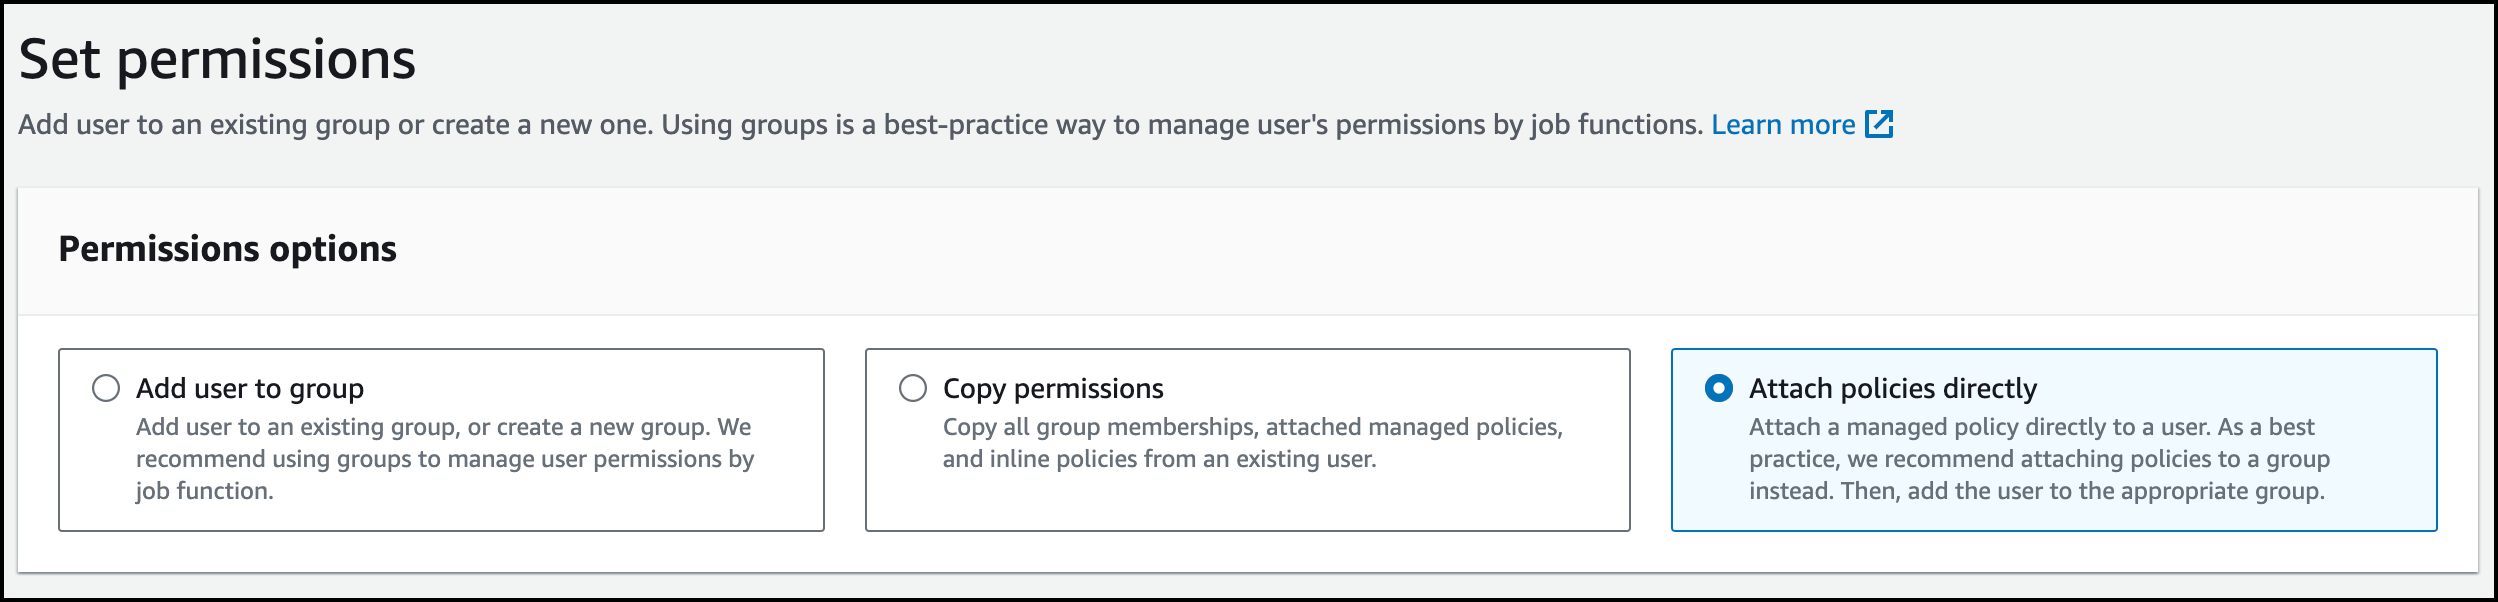
Task: Click the 'job function.' line in first card
Action: pyautogui.click(x=204, y=491)
